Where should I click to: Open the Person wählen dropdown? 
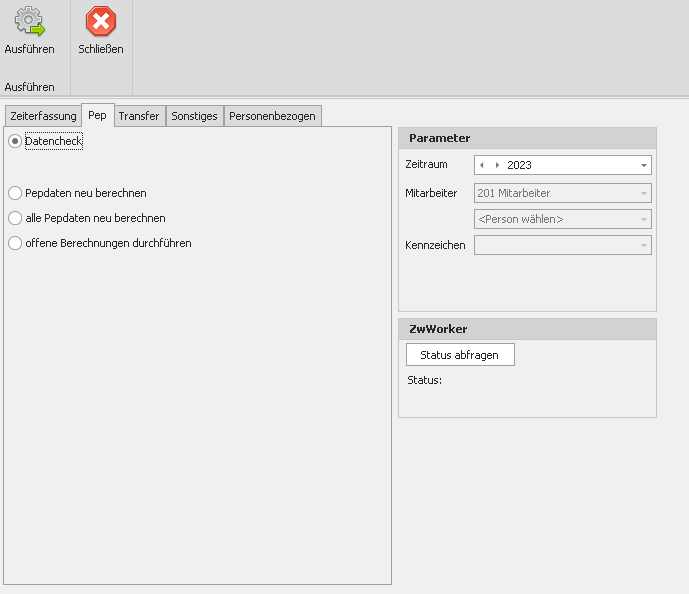[643, 219]
